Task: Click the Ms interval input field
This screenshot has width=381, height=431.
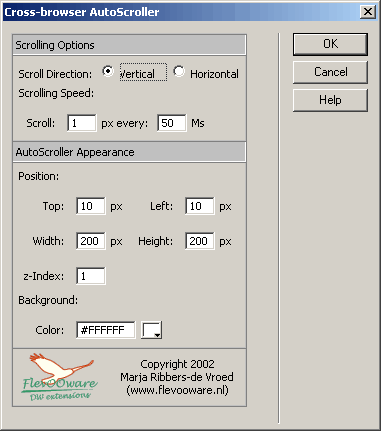Action: pyautogui.click(x=172, y=123)
